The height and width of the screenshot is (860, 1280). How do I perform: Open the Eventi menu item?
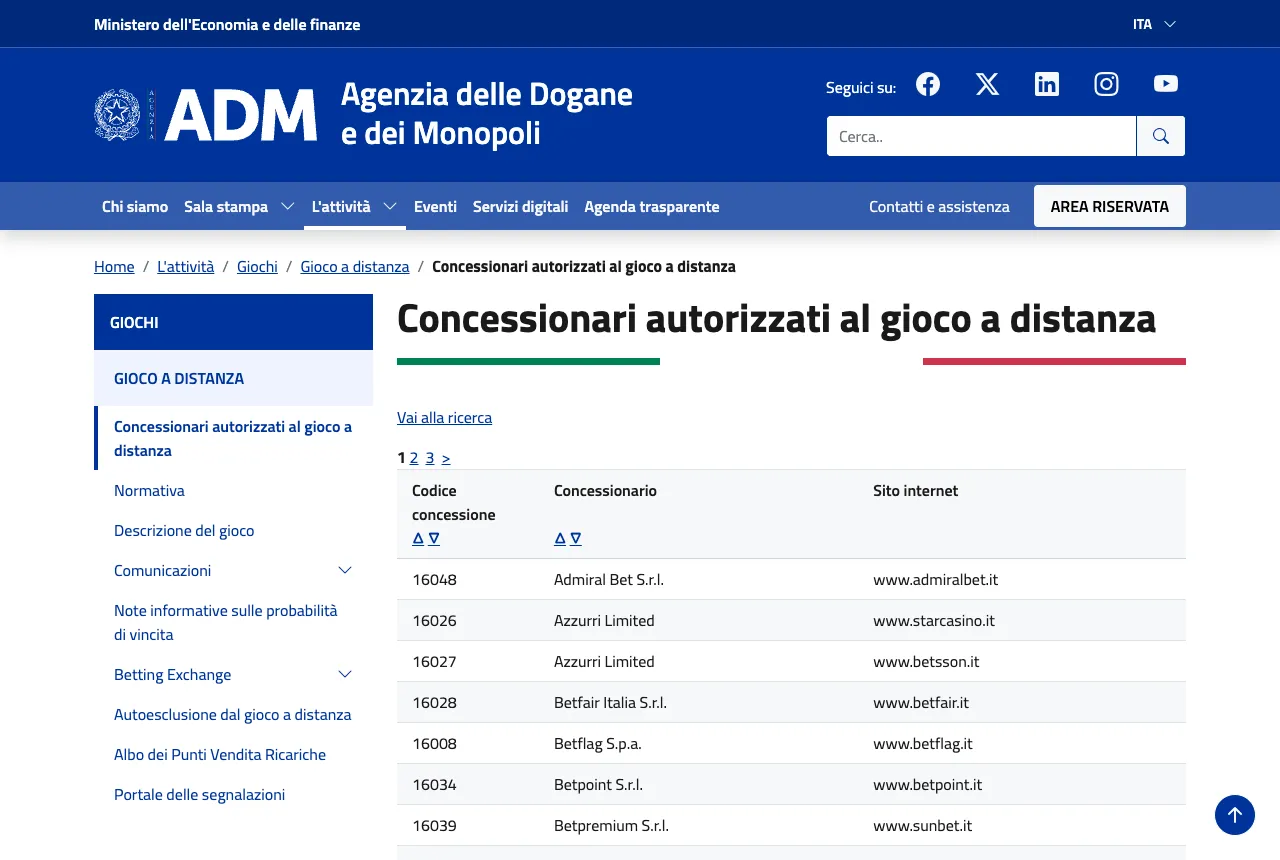coord(435,206)
